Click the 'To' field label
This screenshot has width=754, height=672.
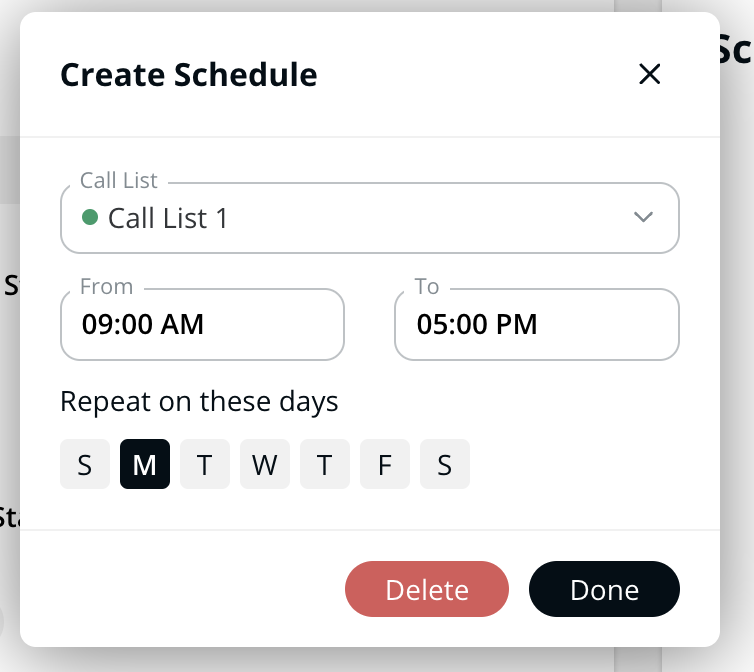[x=427, y=287]
